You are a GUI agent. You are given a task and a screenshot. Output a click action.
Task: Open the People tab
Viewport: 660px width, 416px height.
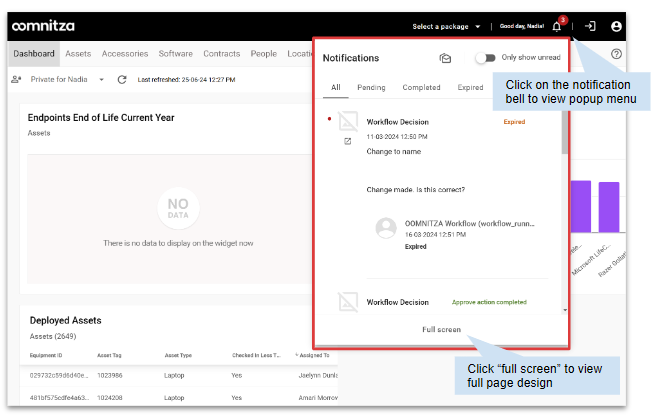263,54
